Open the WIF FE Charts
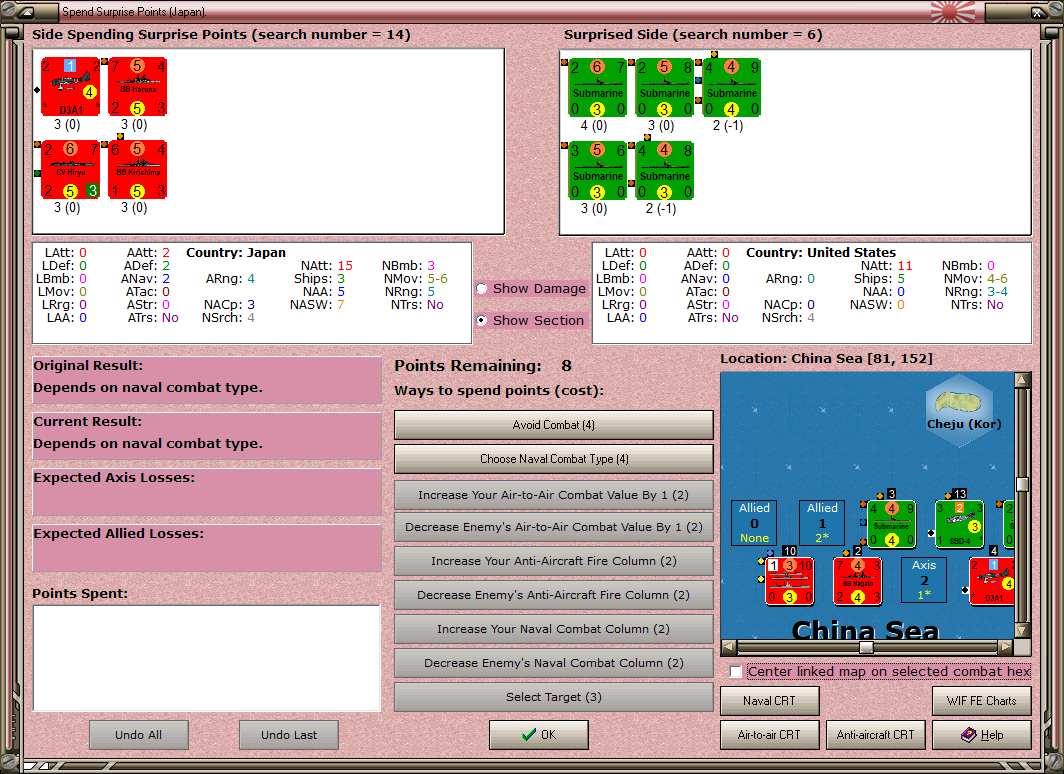 pos(982,701)
